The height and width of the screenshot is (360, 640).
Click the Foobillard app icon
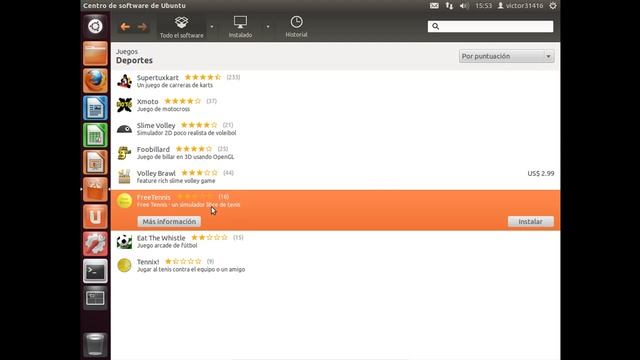pyautogui.click(x=124, y=153)
